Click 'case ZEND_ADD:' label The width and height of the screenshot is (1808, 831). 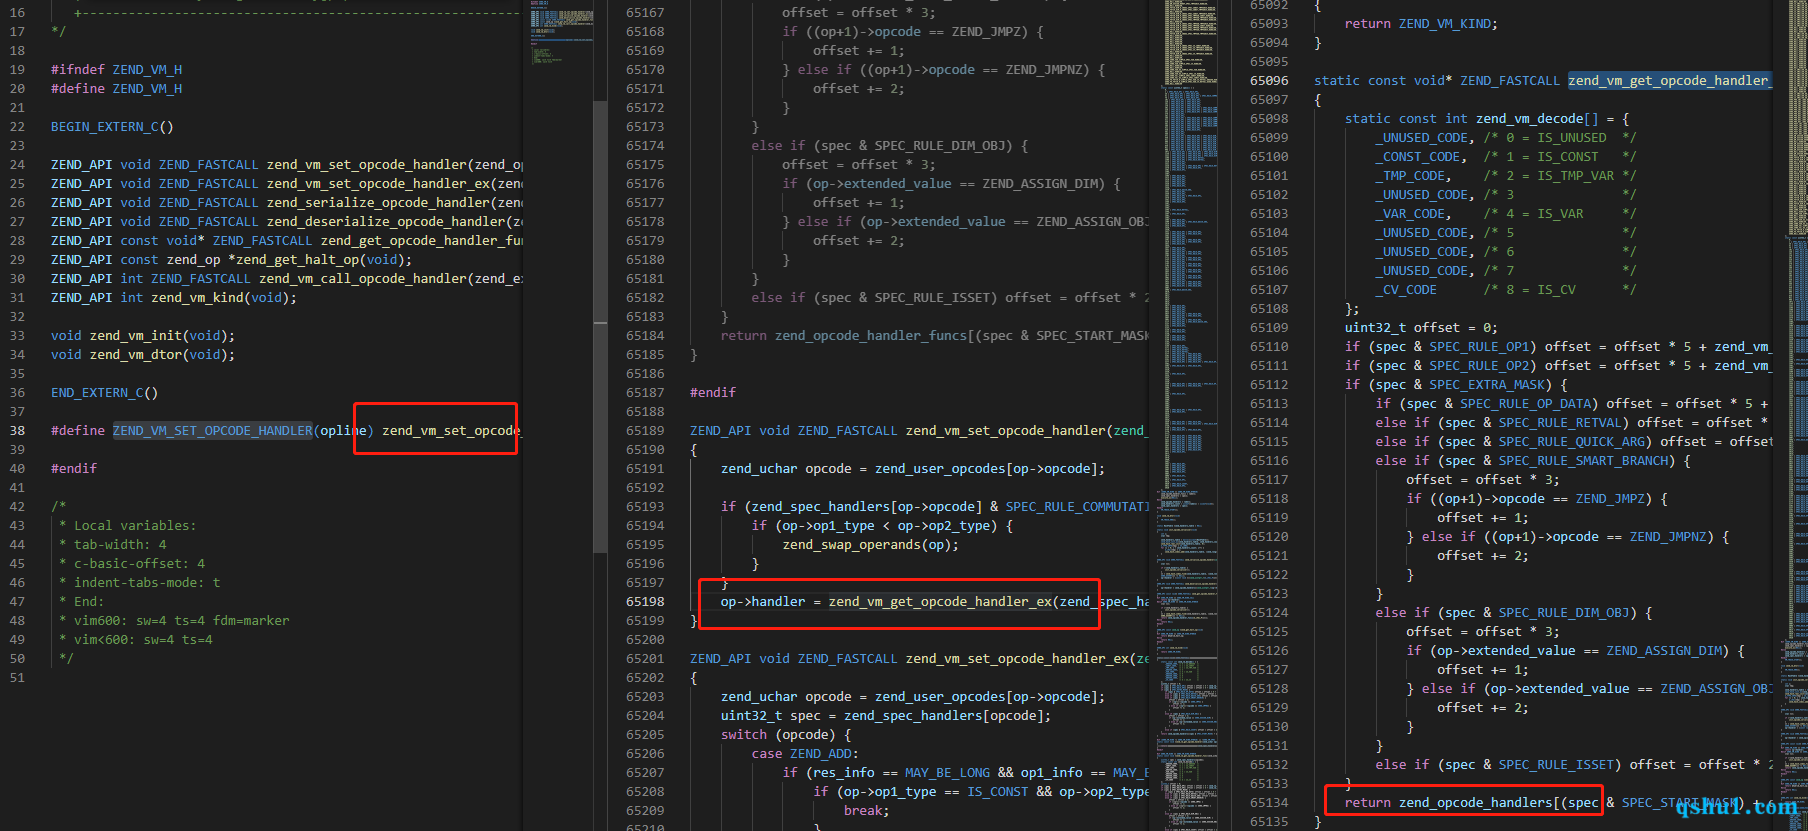(x=805, y=754)
